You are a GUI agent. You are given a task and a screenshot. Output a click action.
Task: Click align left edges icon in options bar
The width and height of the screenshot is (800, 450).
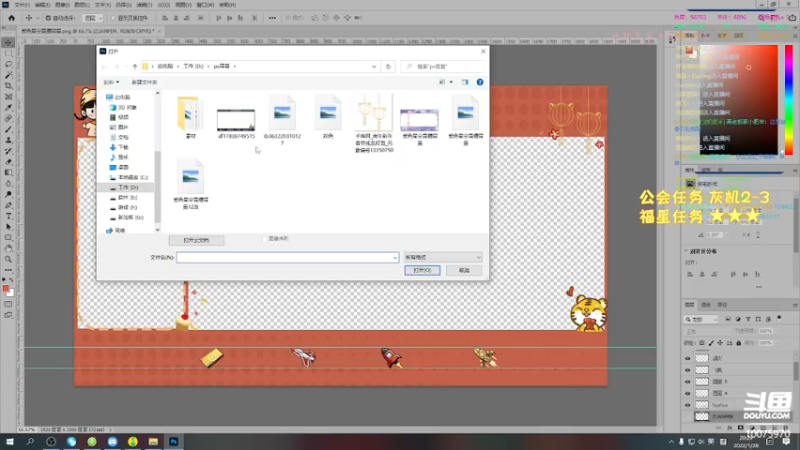click(x=165, y=18)
